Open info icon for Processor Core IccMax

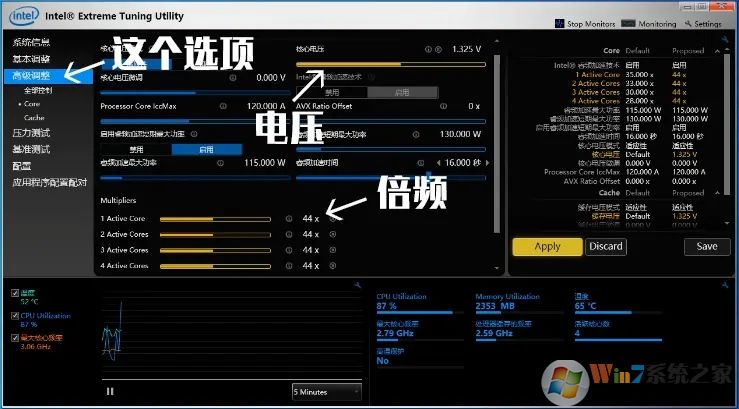(223, 106)
